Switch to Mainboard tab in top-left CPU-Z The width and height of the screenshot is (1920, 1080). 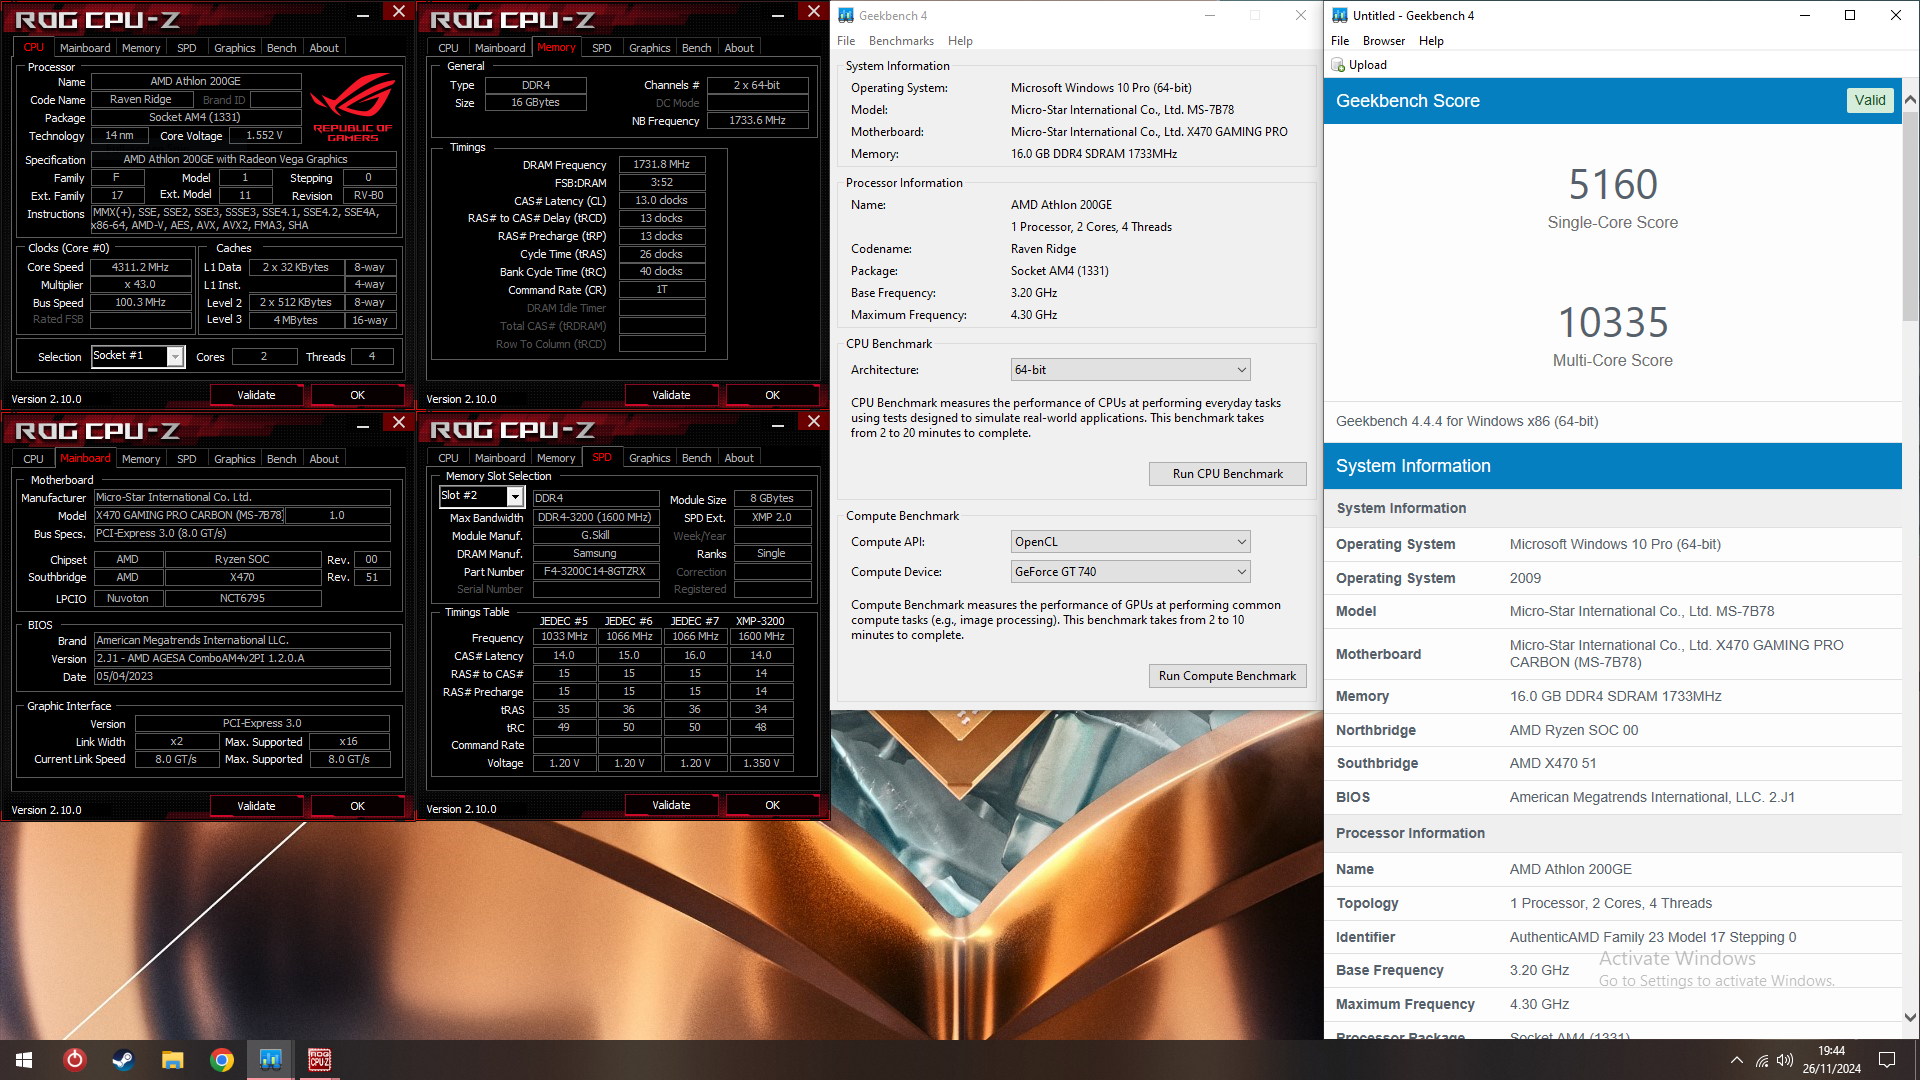[85, 48]
